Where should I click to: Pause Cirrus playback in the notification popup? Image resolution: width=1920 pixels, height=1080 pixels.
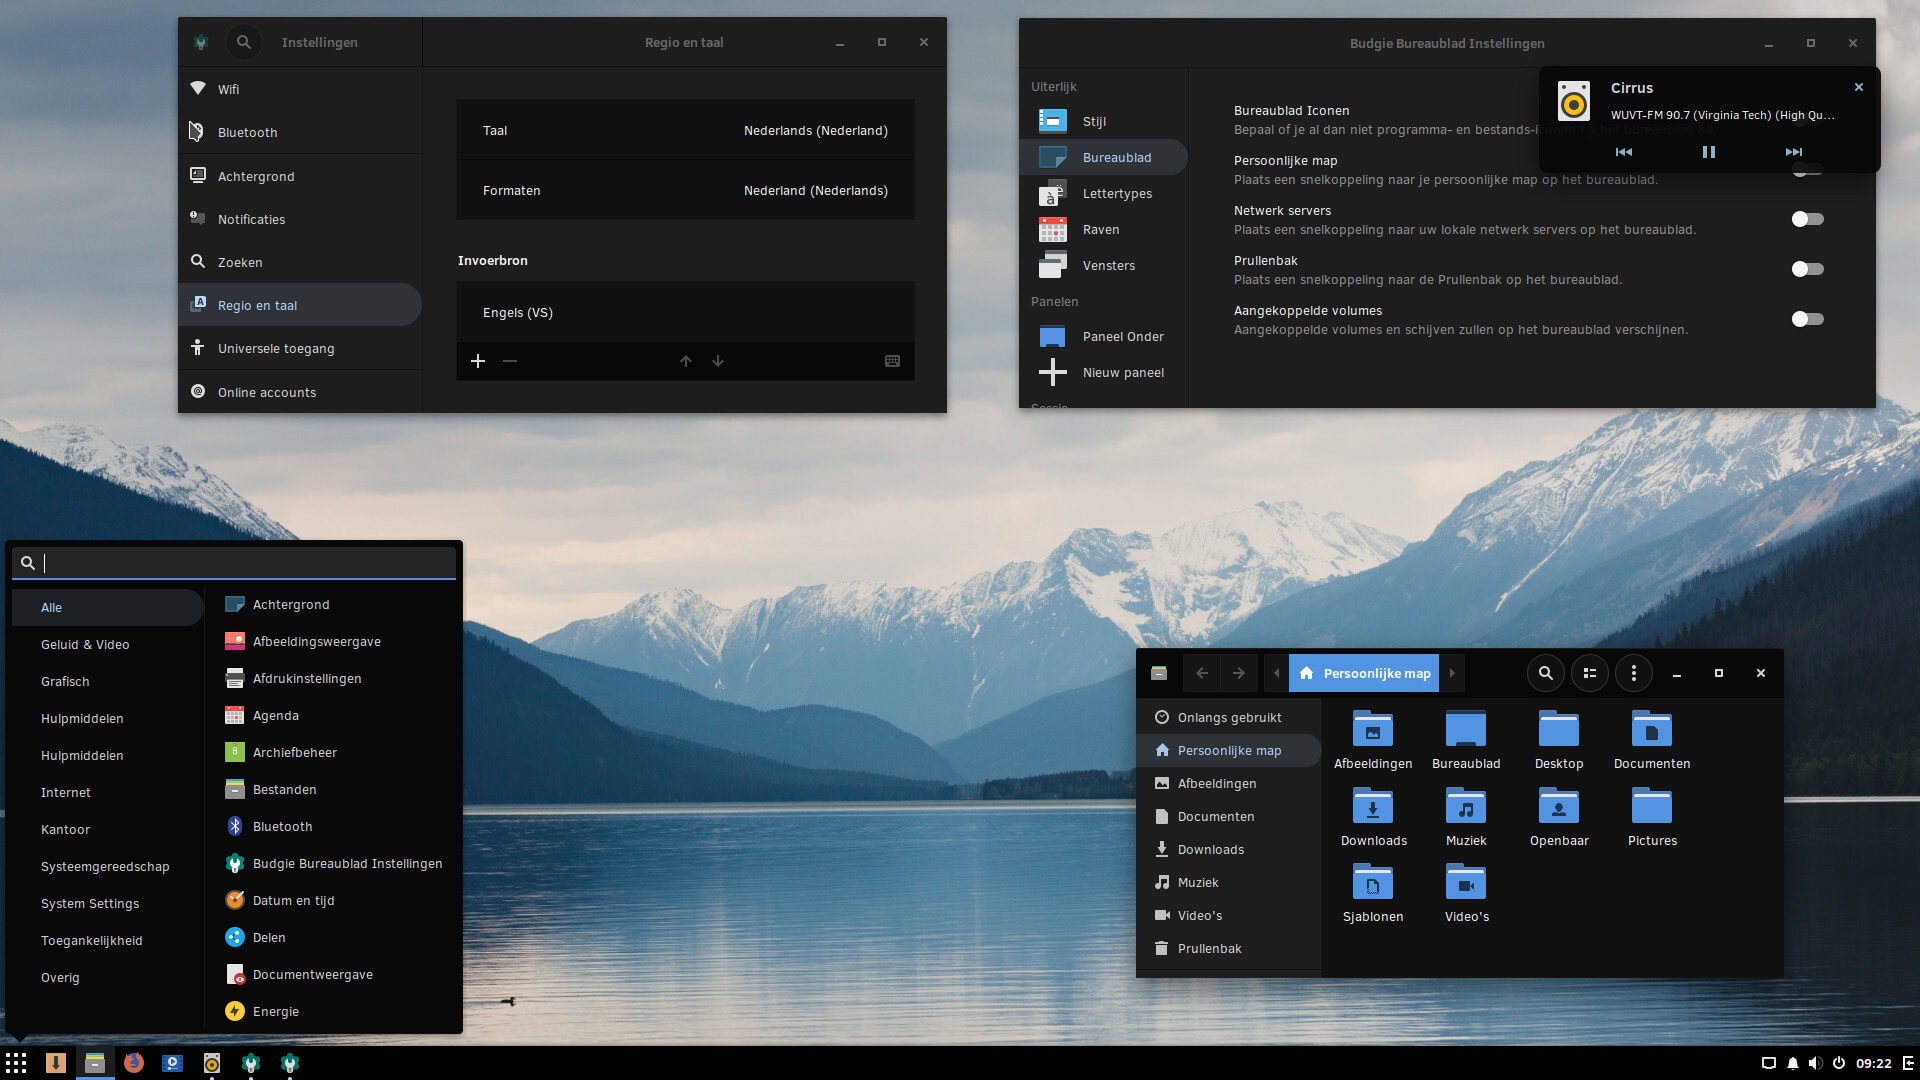1708,152
